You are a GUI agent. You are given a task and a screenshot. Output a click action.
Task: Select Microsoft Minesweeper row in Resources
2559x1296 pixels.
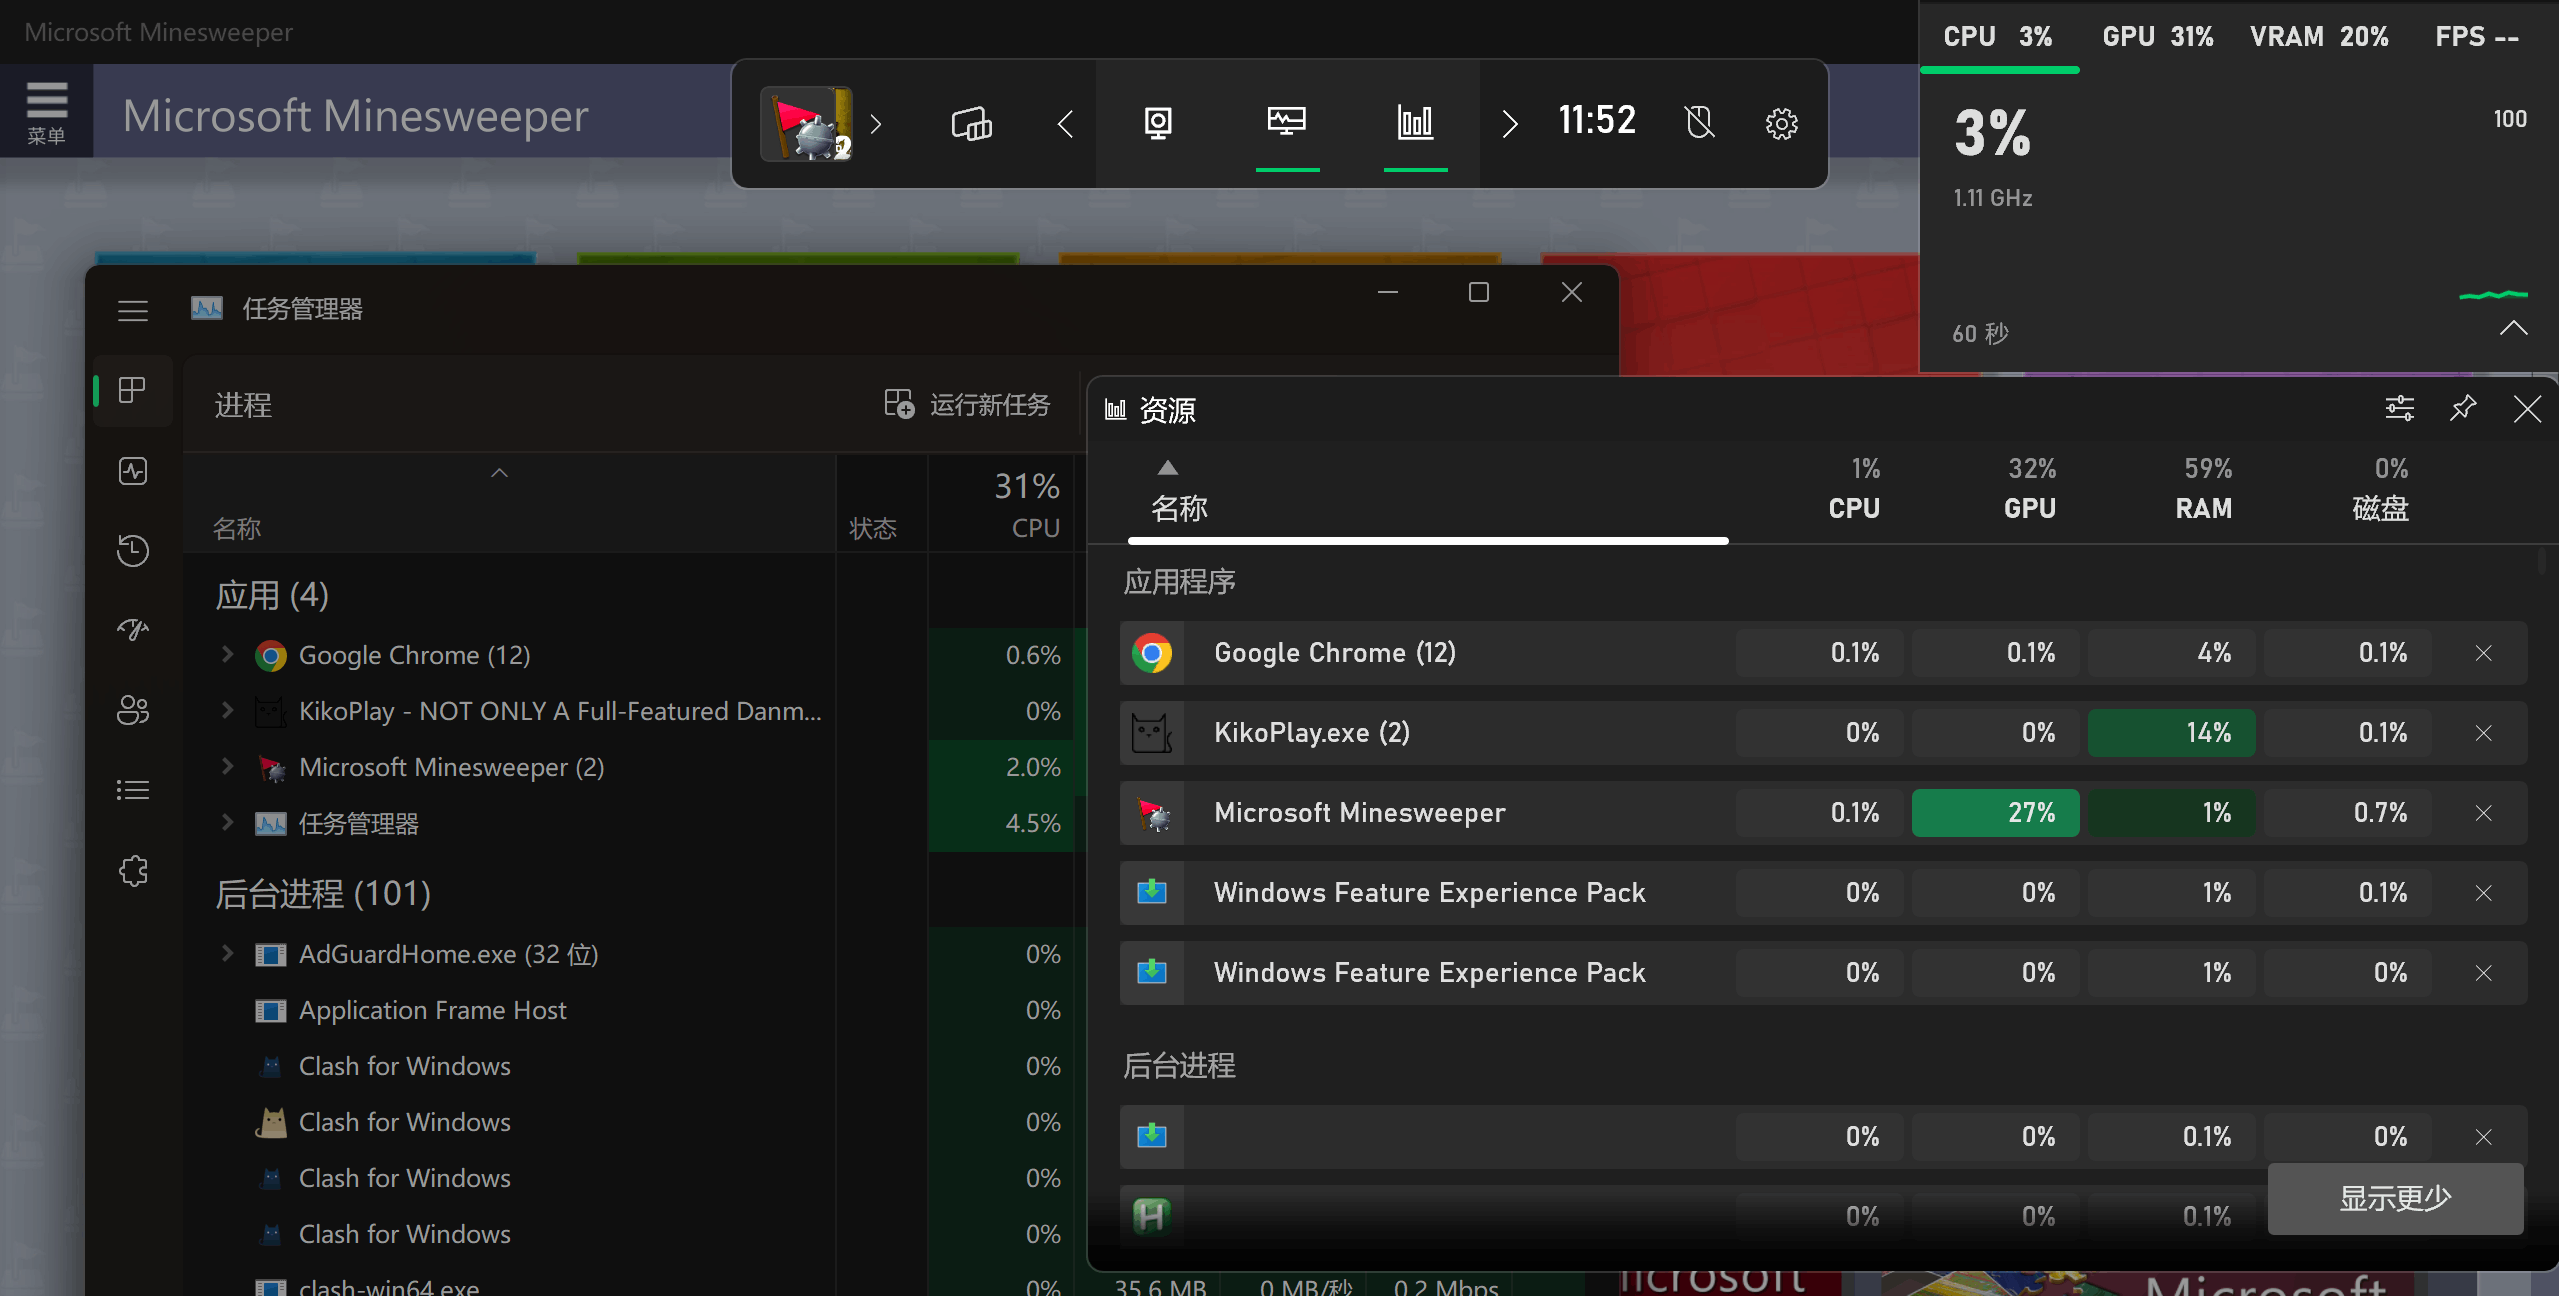(x=1823, y=813)
